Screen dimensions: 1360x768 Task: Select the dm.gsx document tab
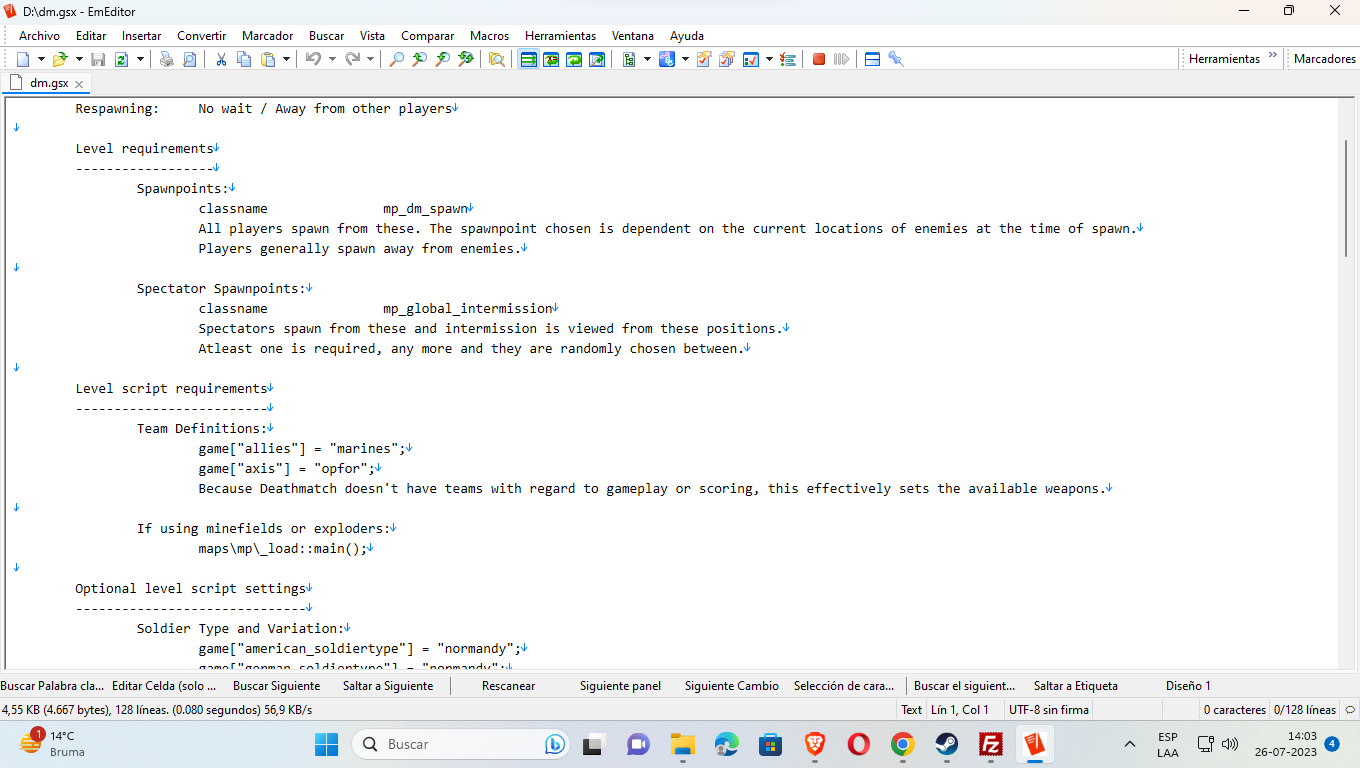[48, 83]
